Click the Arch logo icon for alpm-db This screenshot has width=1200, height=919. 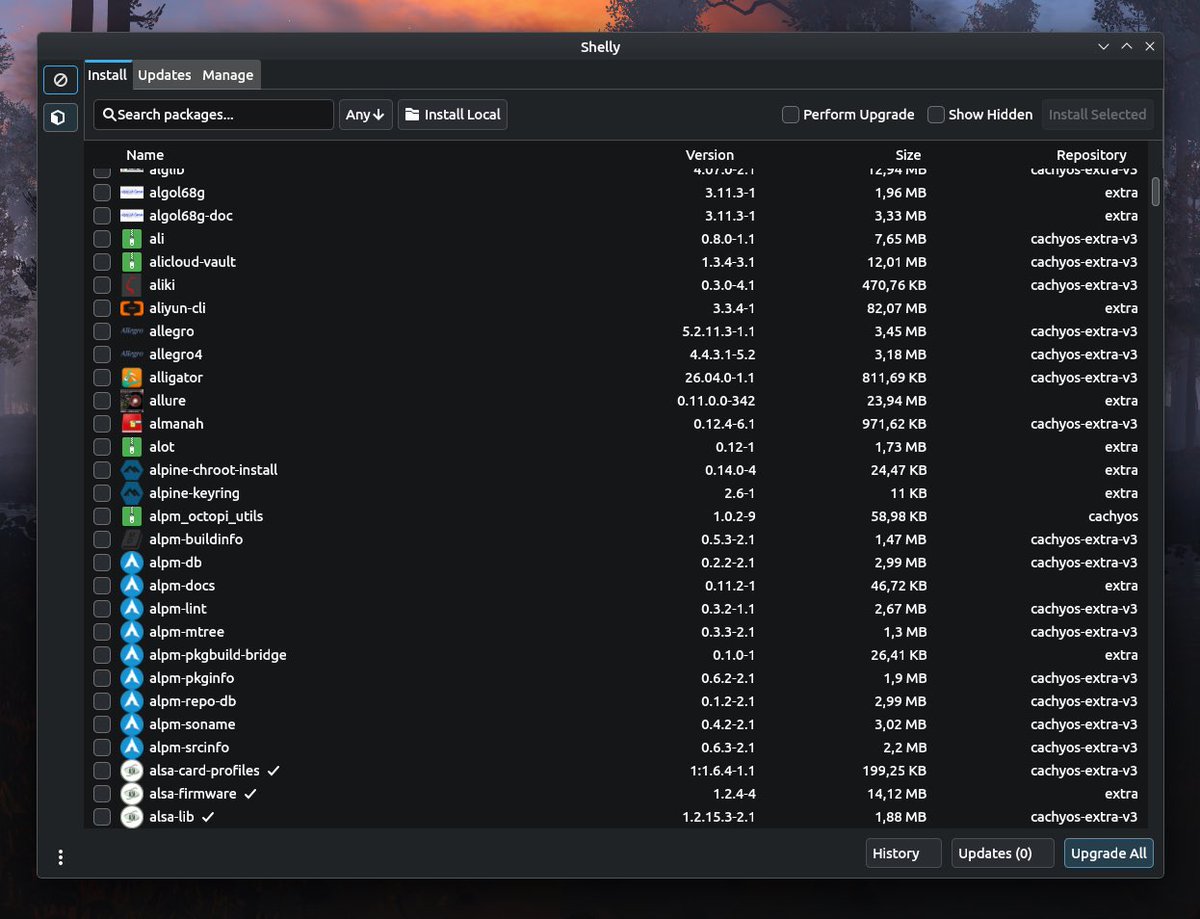pos(132,562)
